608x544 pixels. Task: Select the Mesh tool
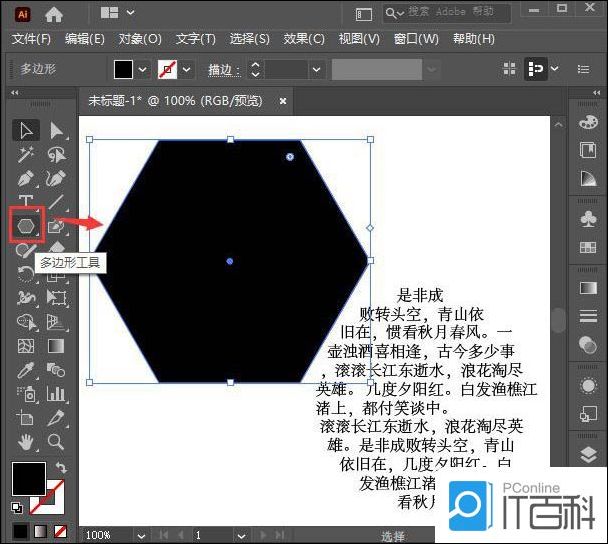[26, 346]
